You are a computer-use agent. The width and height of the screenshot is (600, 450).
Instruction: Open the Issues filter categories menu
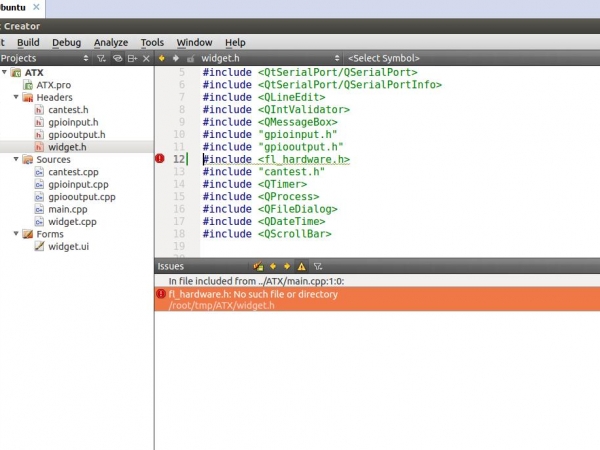318,267
